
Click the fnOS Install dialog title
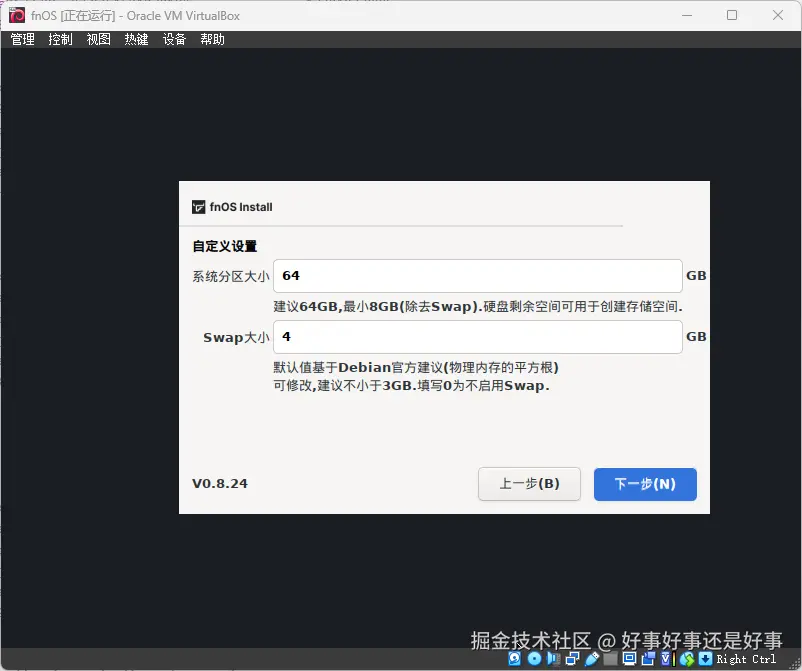(241, 207)
